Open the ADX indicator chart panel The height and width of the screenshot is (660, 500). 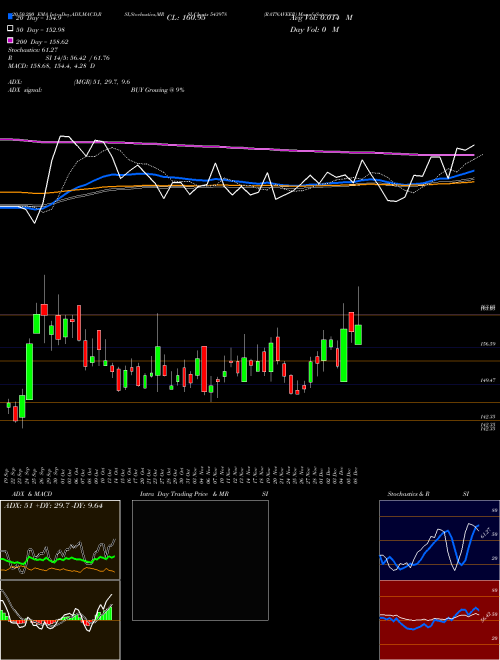coord(60,540)
